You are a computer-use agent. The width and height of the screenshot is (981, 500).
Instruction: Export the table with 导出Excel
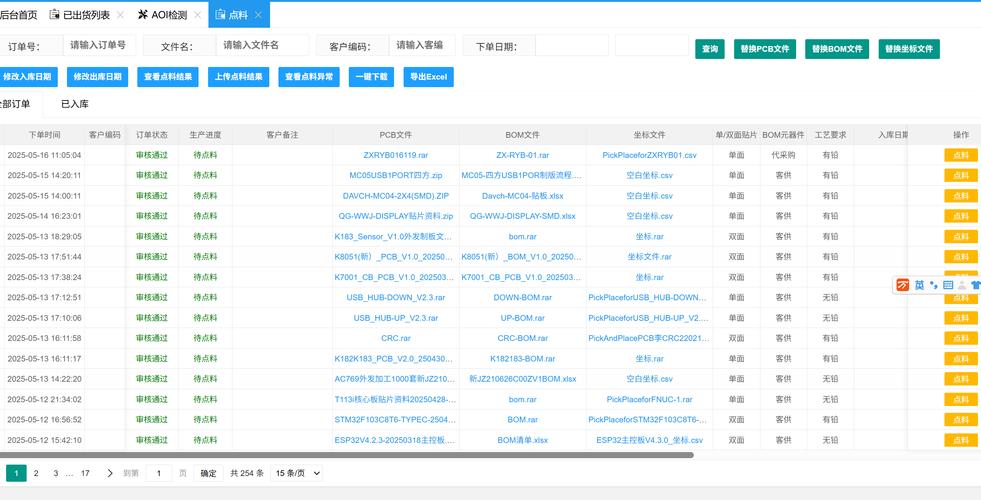(x=429, y=77)
